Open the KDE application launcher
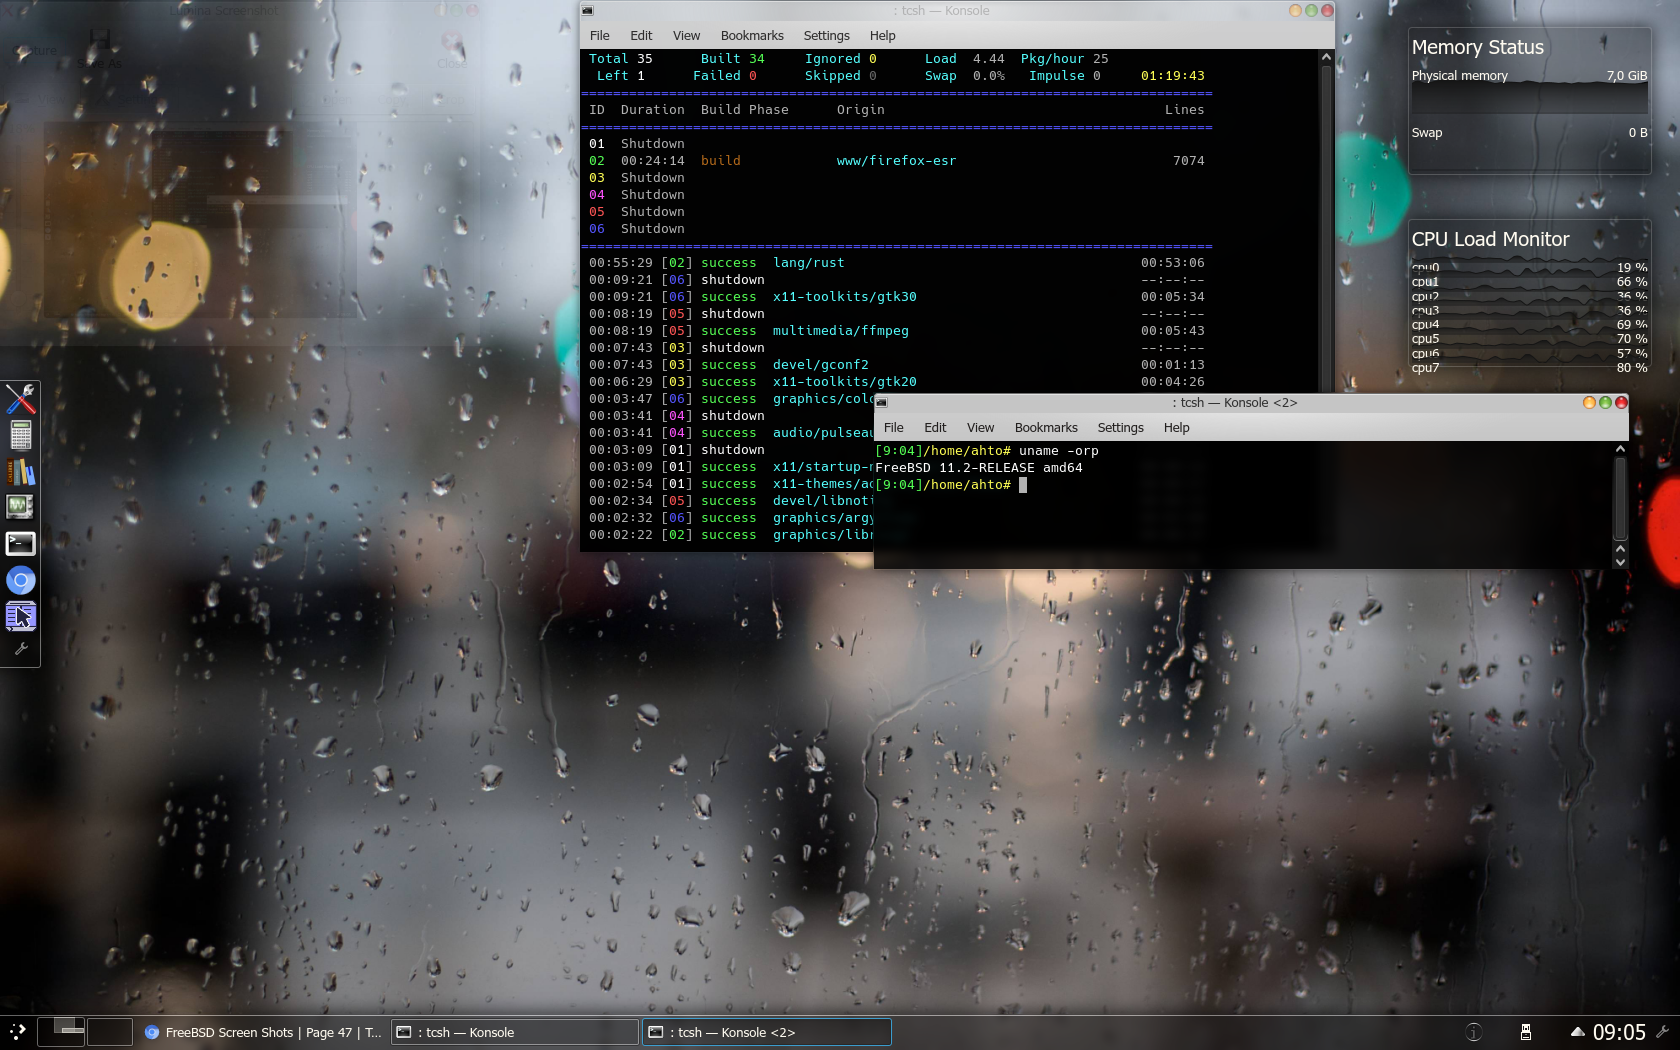Viewport: 1680px width, 1050px height. coord(17,1032)
